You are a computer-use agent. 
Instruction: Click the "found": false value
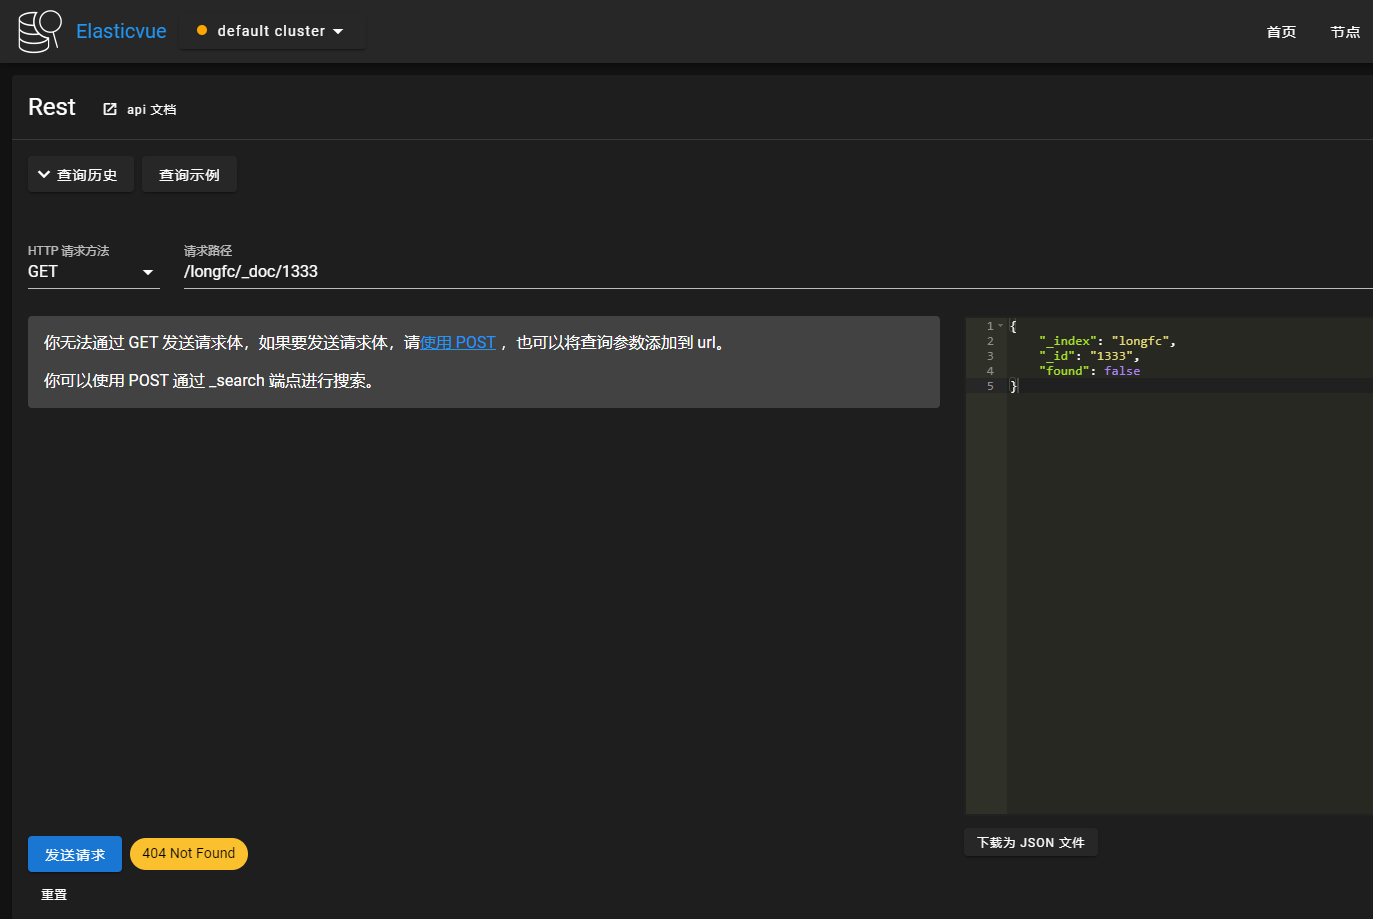[1122, 371]
